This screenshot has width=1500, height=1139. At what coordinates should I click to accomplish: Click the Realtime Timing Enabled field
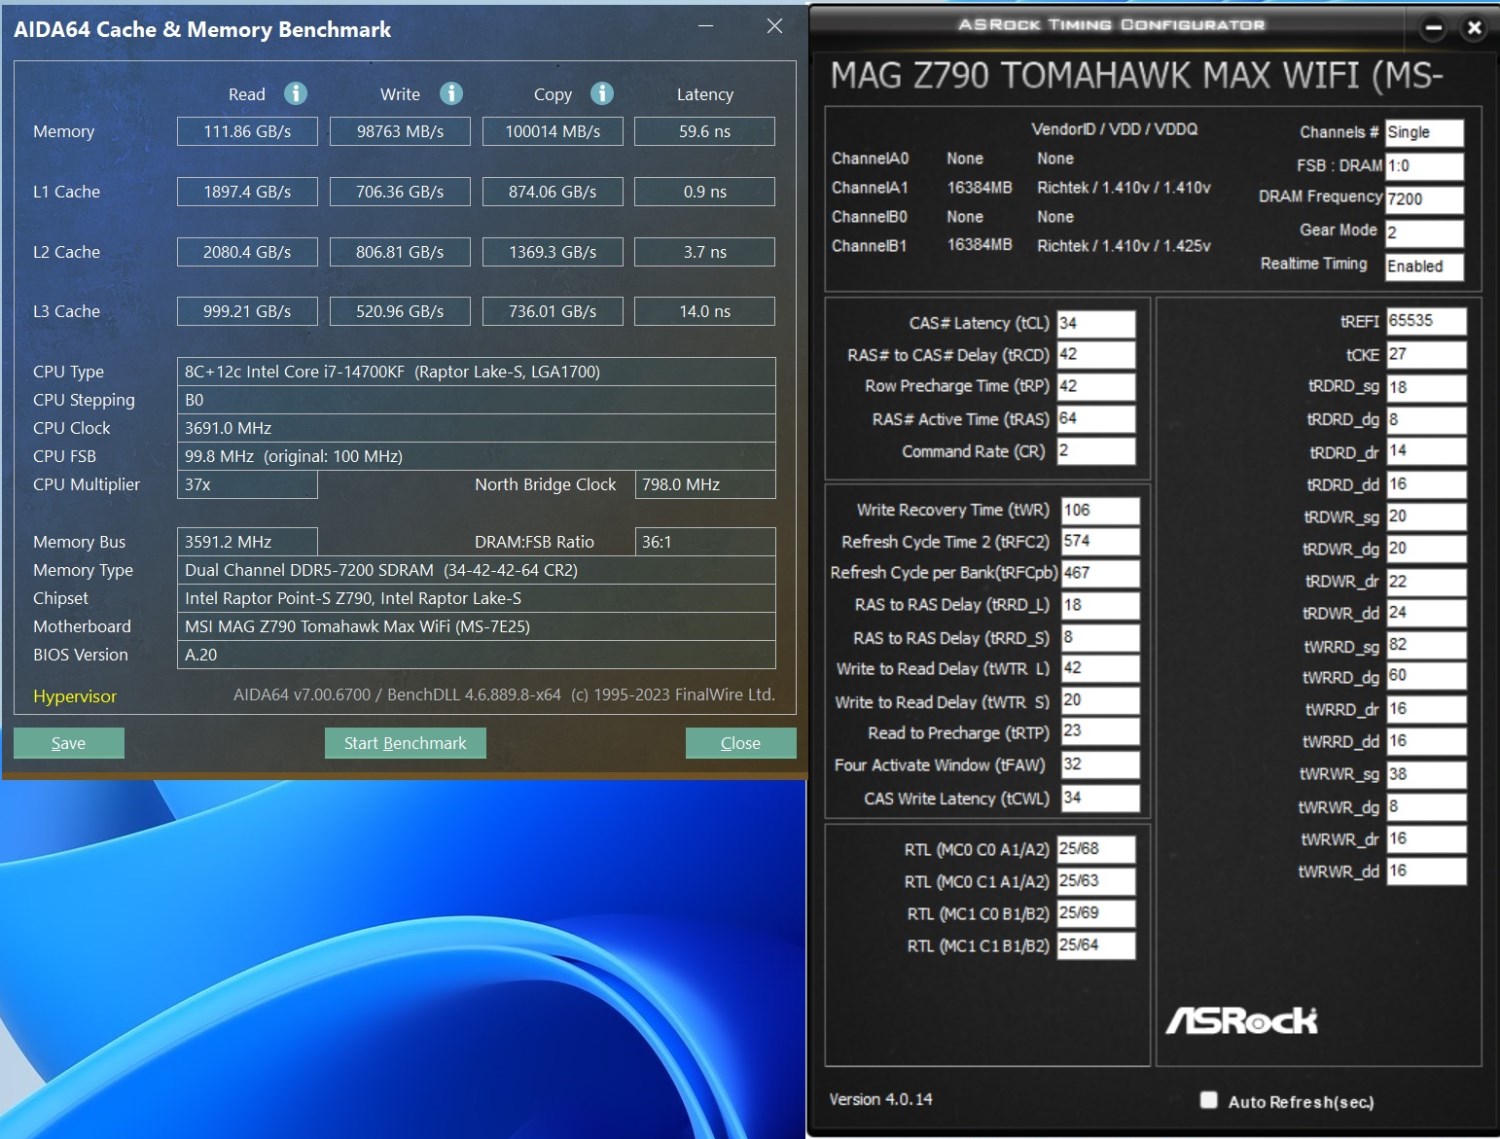coord(1424,266)
